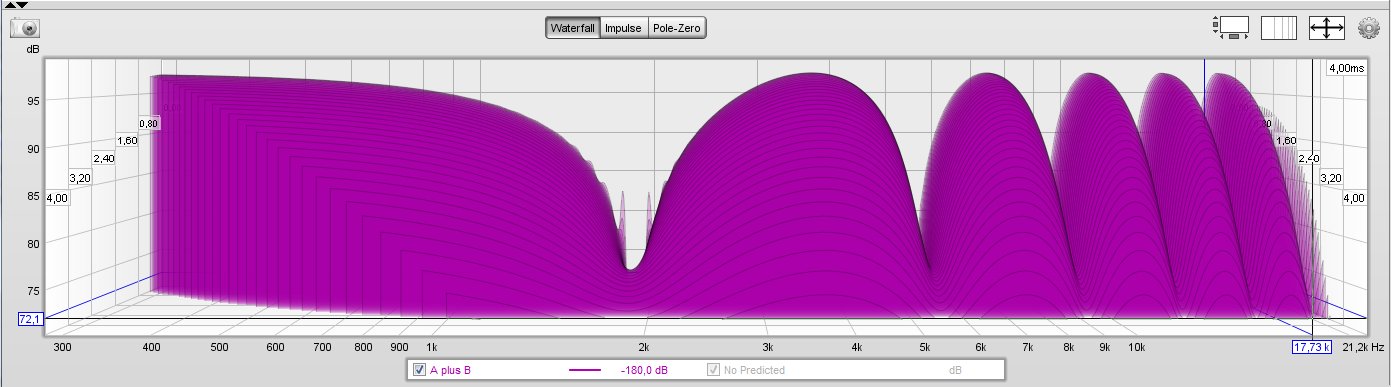This screenshot has width=1391, height=387.
Task: Click the 1k frequency axis label
Action: tap(433, 347)
